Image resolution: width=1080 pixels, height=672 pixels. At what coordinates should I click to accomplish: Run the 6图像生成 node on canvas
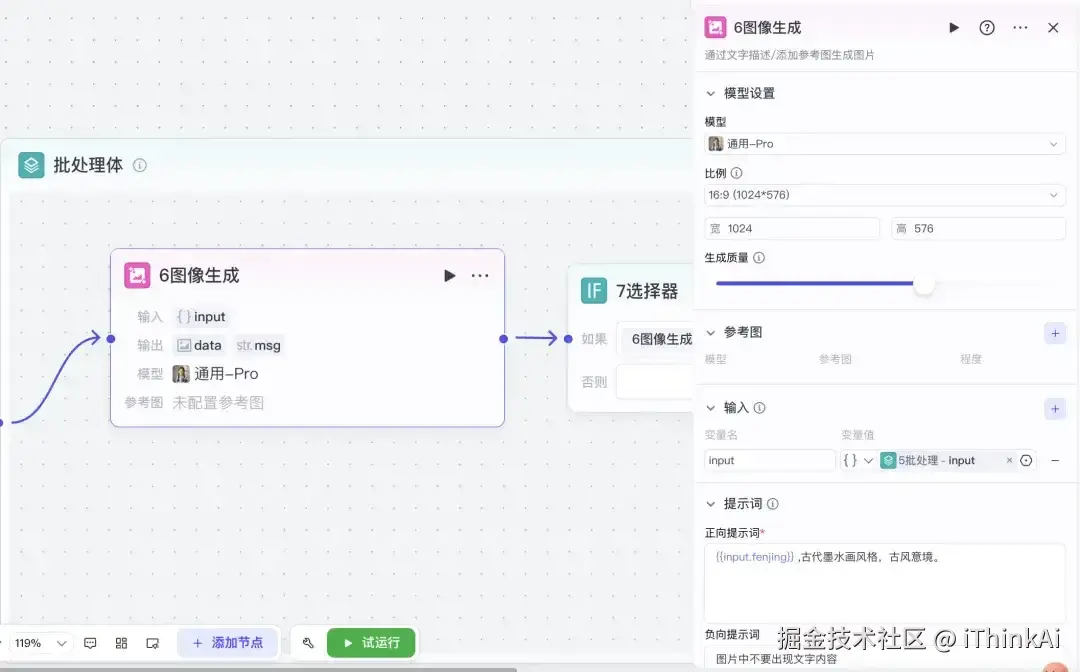(x=449, y=275)
